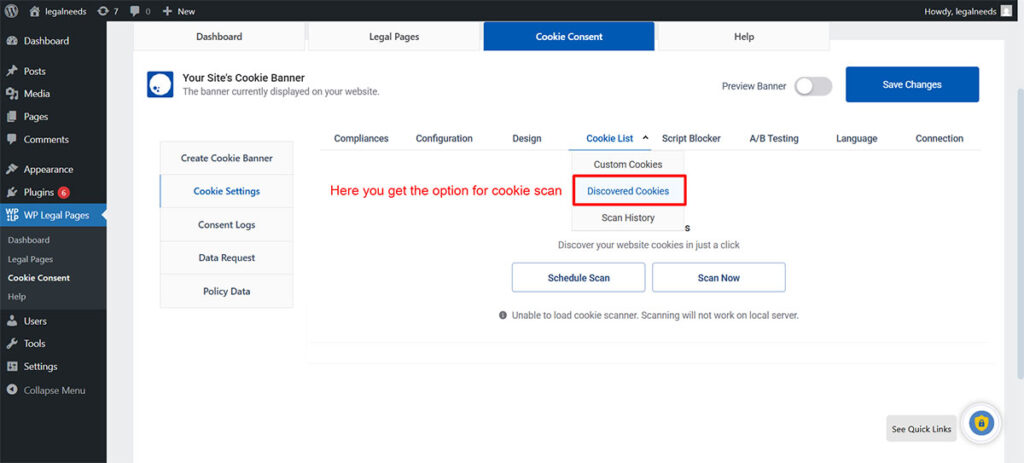The width and height of the screenshot is (1024, 463).
Task: Open the comments bubble icon in admin bar
Action: (134, 11)
